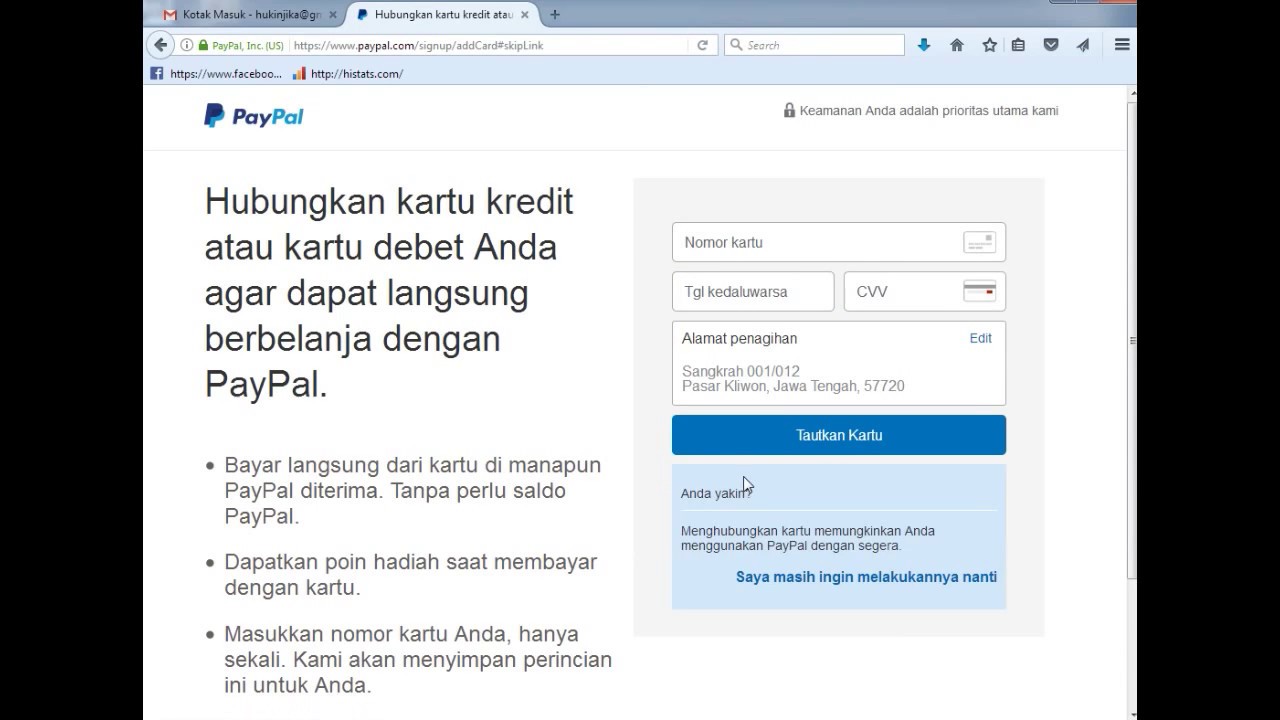Image resolution: width=1280 pixels, height=720 pixels.
Task: Click the CVV card back icon
Action: point(979,291)
